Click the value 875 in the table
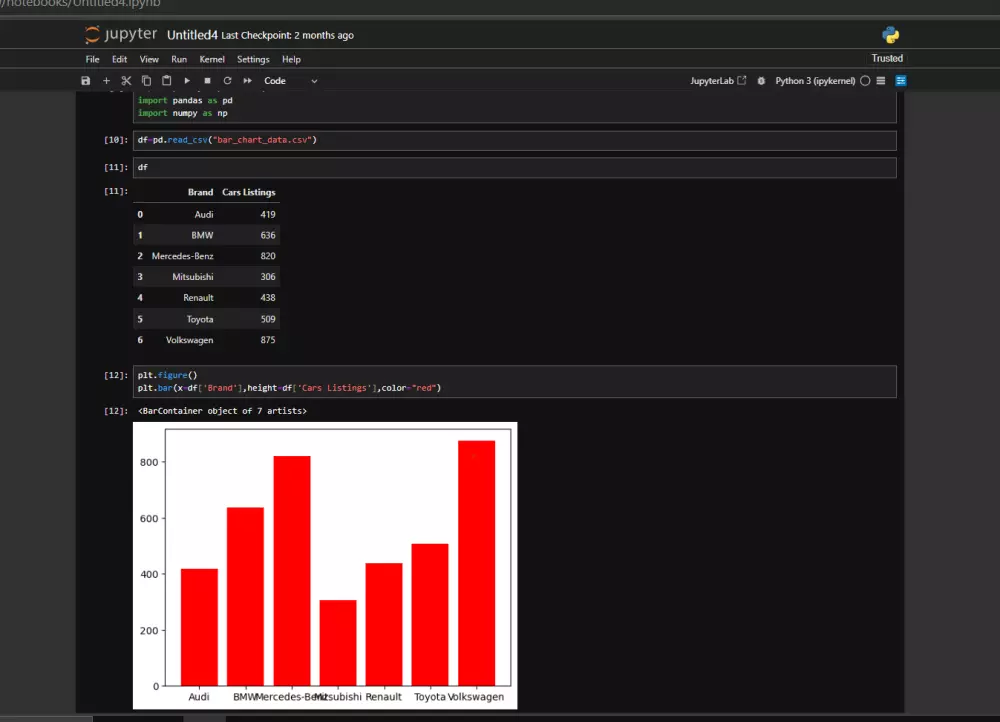The height and width of the screenshot is (722, 1000). tap(268, 340)
